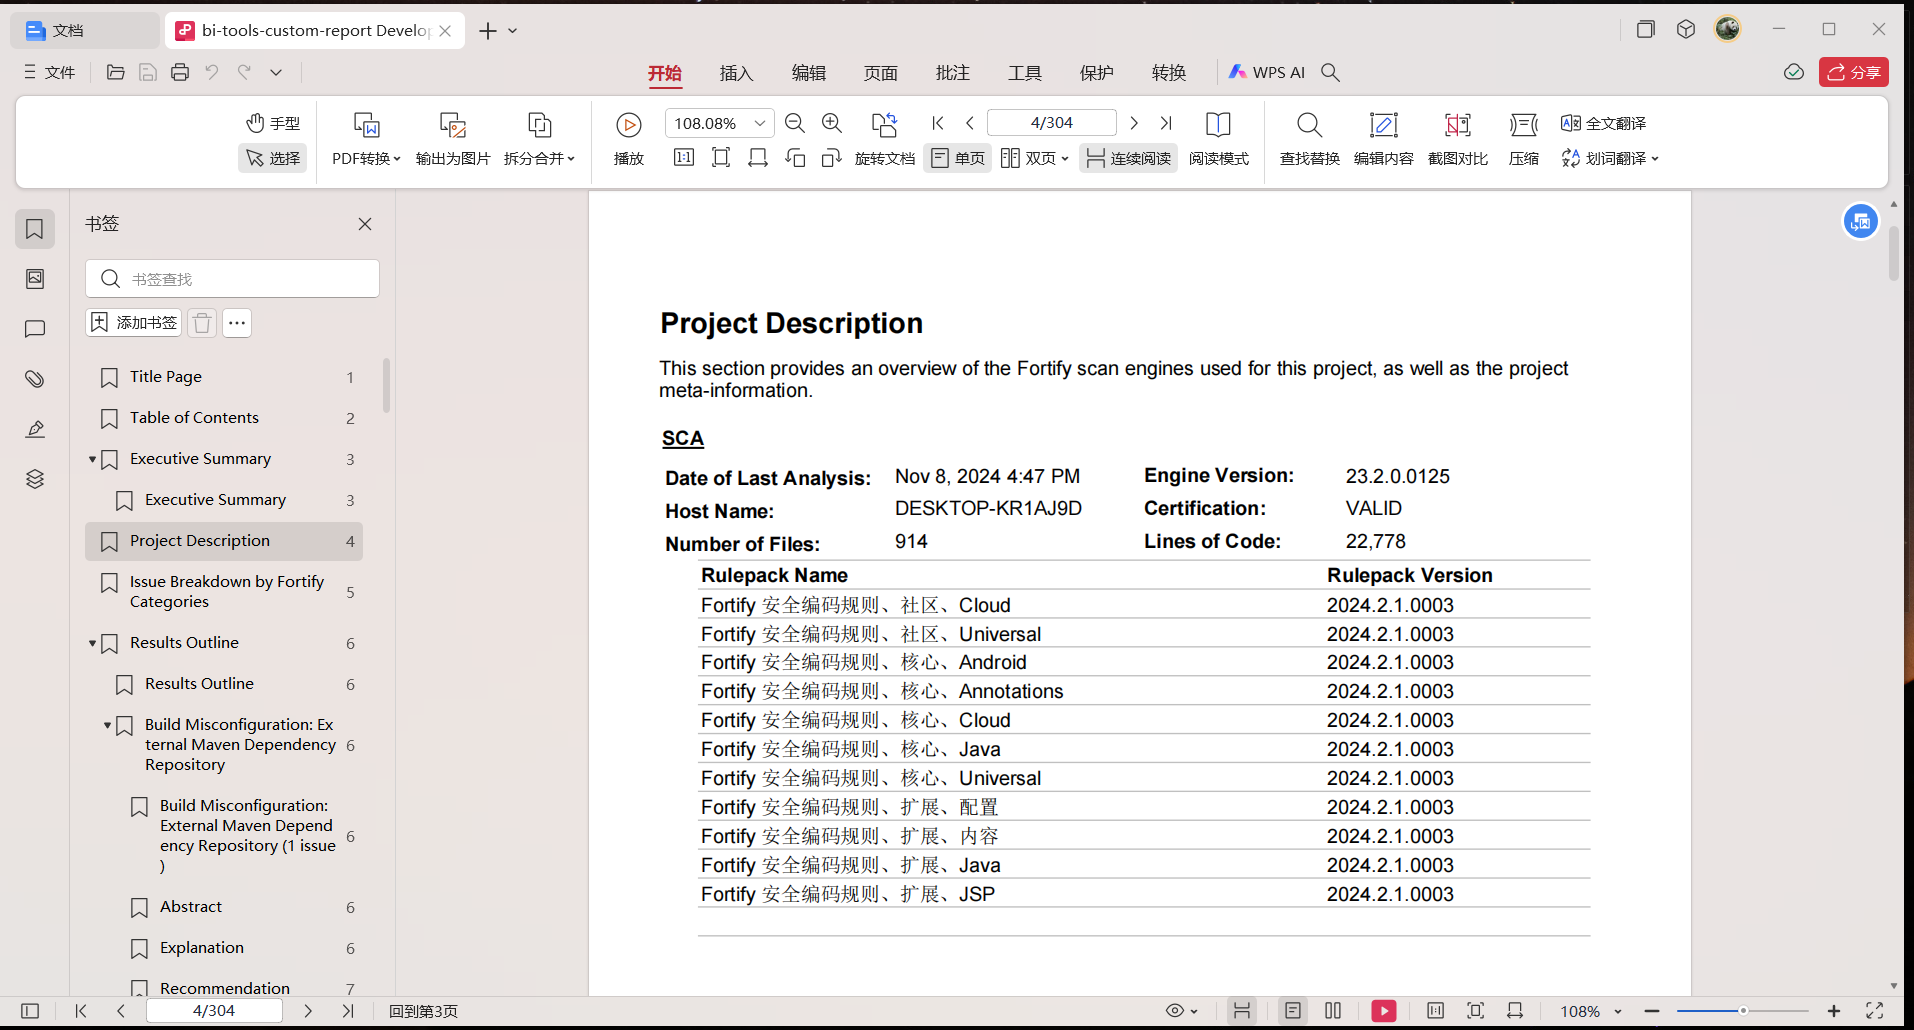Image resolution: width=1914 pixels, height=1030 pixels.
Task: Click delete bookmark trash icon
Action: pyautogui.click(x=202, y=322)
